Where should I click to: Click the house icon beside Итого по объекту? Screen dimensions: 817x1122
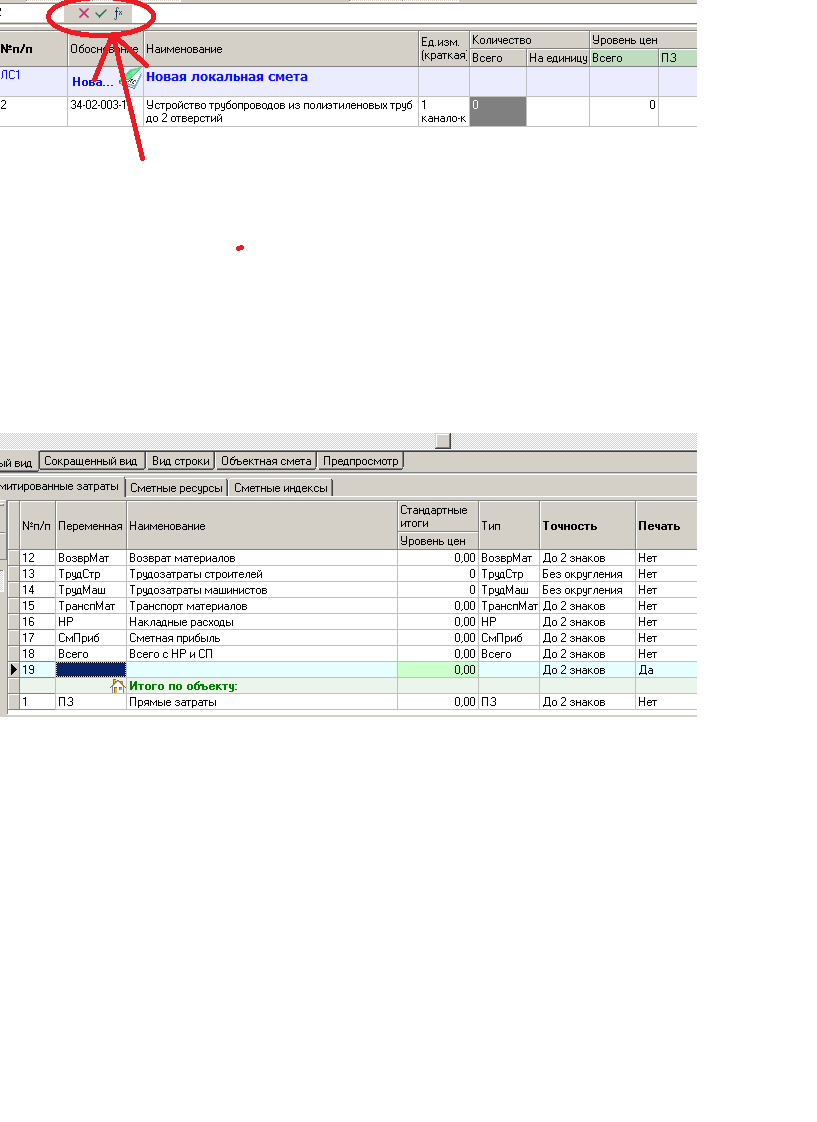pyautogui.click(x=118, y=686)
